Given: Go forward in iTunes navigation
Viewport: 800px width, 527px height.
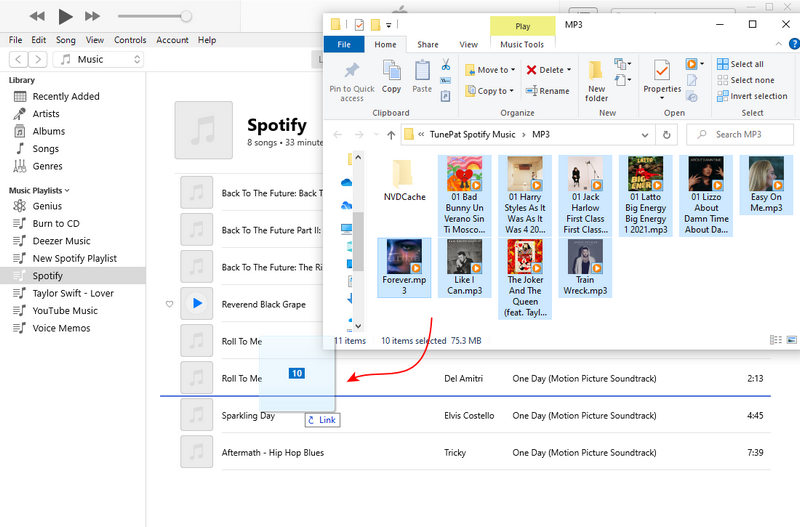Looking at the screenshot, I should pyautogui.click(x=38, y=59).
